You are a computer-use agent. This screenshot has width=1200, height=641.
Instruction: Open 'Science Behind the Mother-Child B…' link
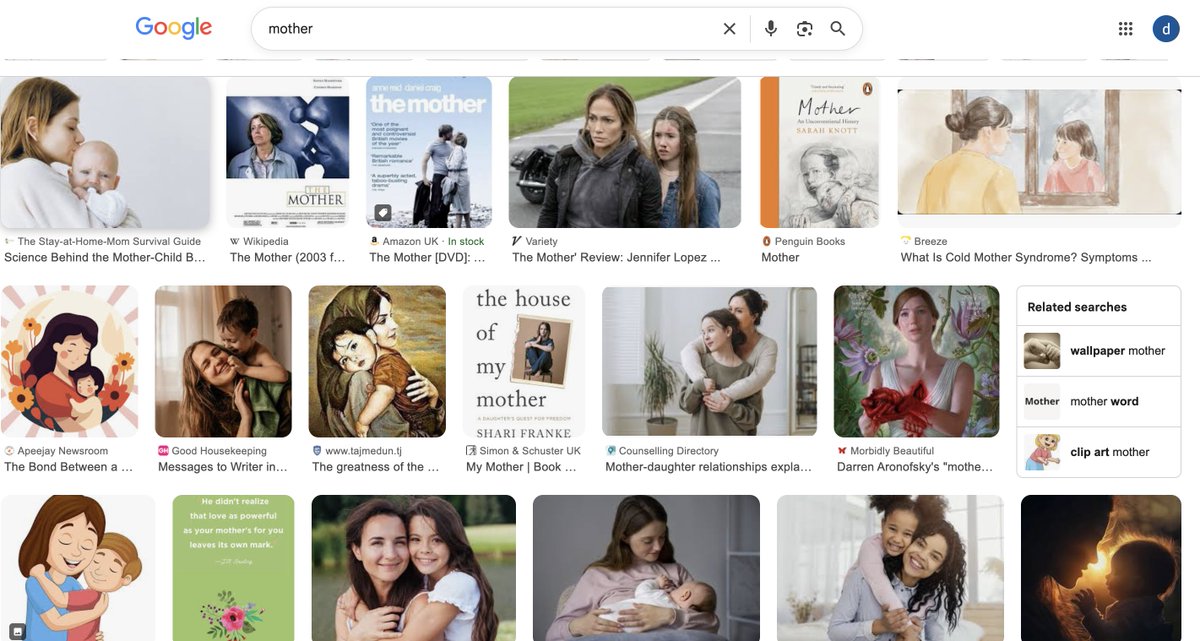[105, 257]
